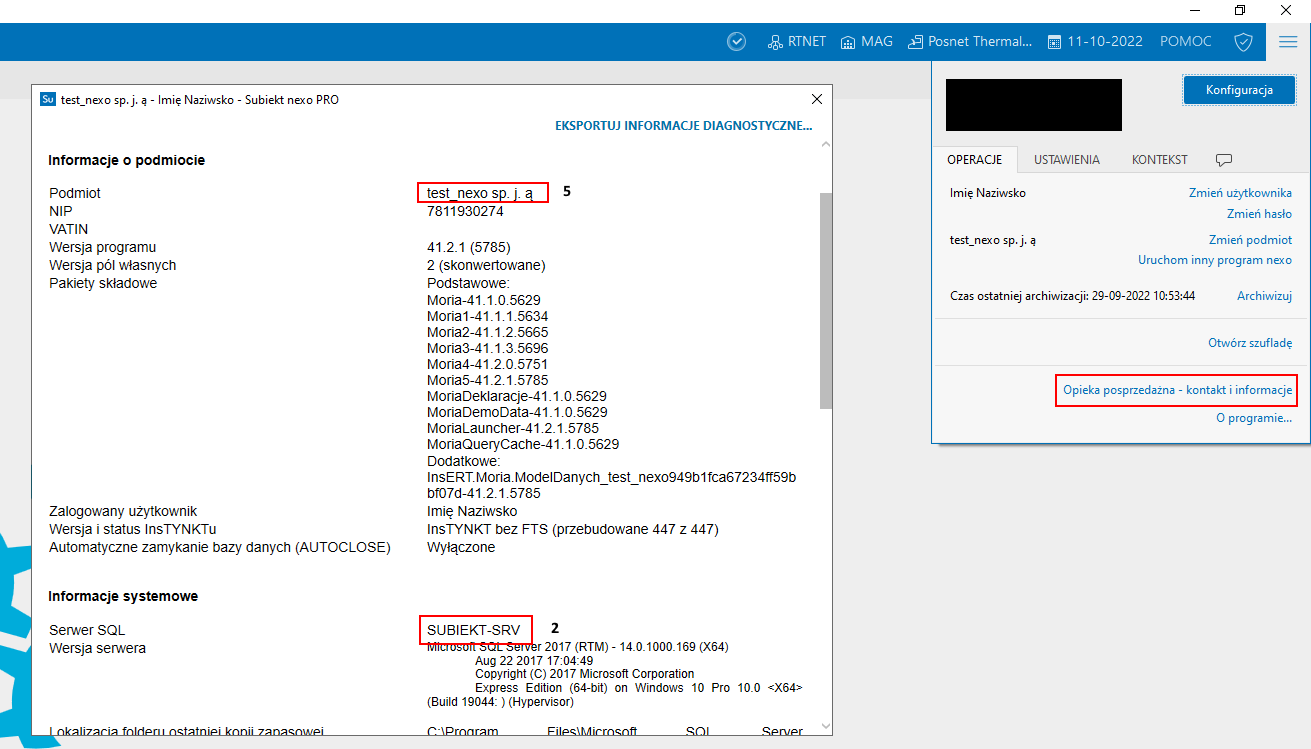Select InsTYNKT bez FTS status text
1311x749 pixels.
[x=572, y=529]
